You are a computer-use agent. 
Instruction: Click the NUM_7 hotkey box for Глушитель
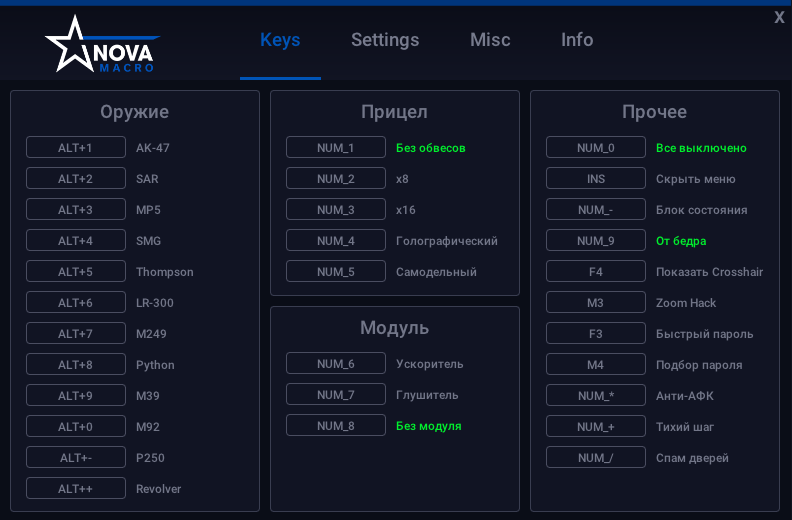[335, 395]
